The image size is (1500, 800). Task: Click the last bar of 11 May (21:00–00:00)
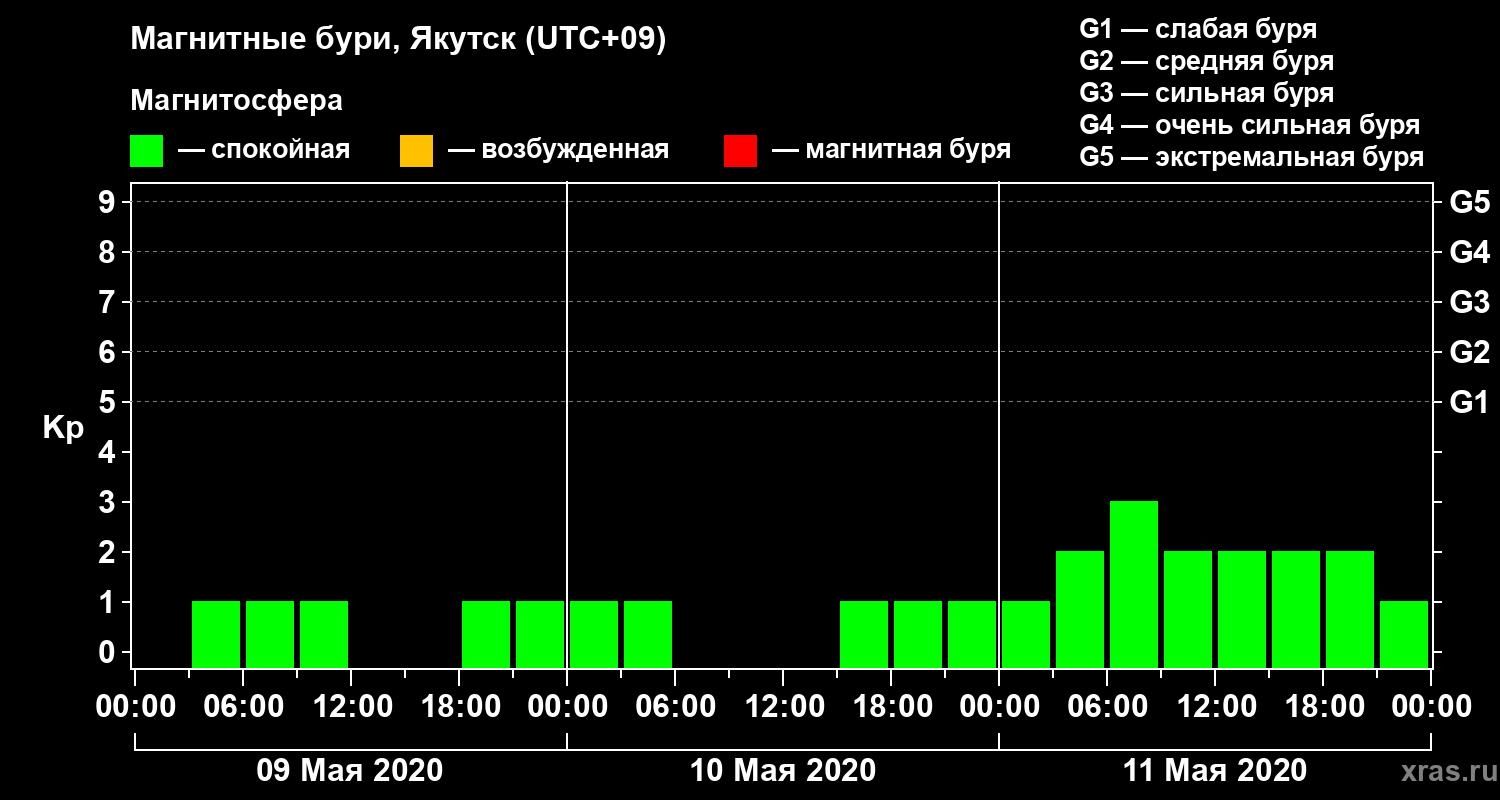[x=1404, y=634]
